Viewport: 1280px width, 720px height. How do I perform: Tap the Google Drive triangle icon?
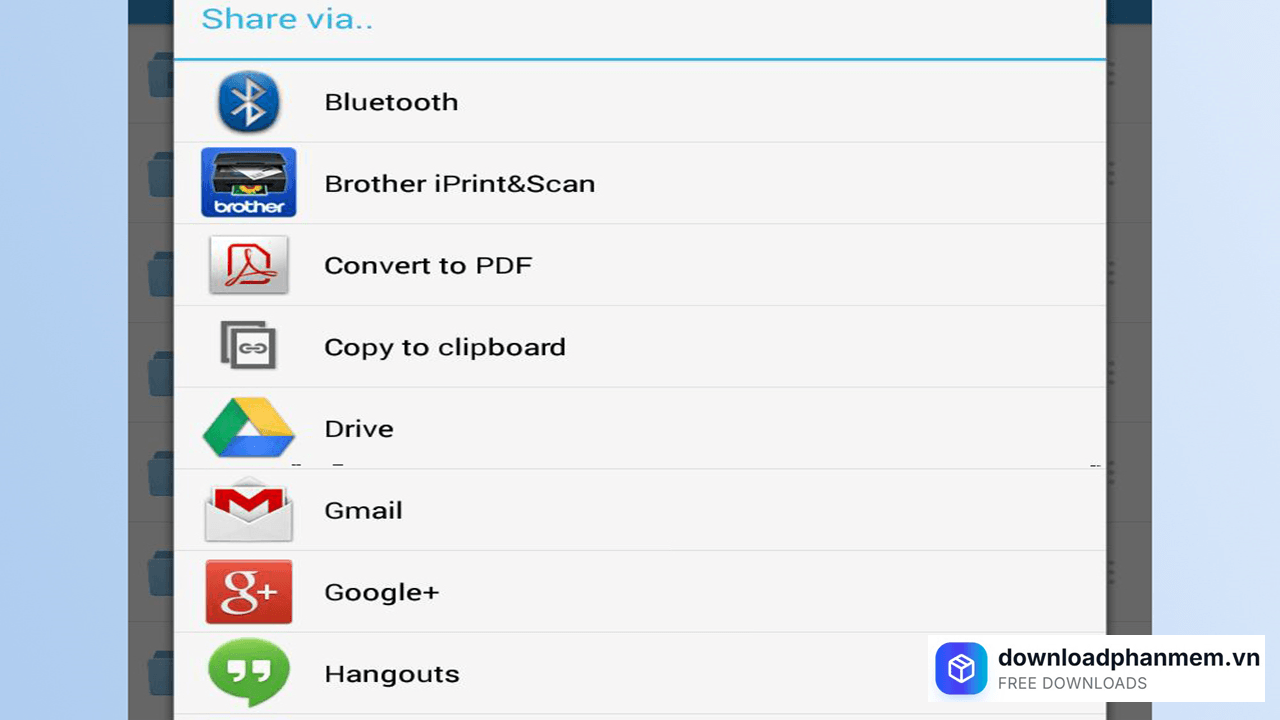click(x=249, y=428)
